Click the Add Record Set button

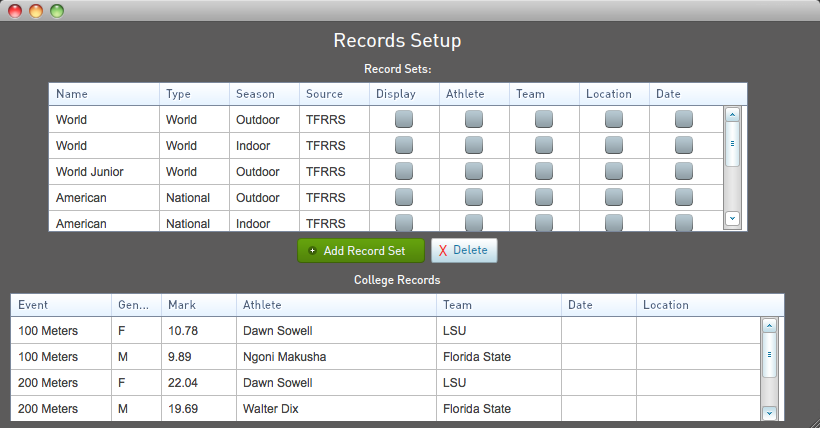(361, 251)
